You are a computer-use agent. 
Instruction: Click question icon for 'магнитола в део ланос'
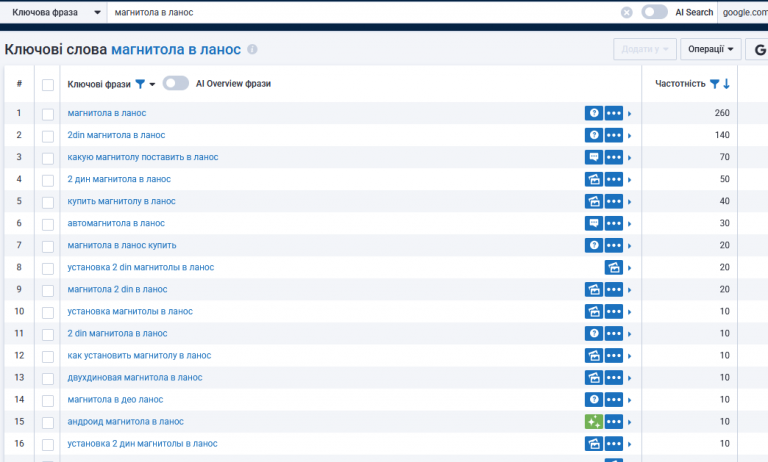[594, 400]
